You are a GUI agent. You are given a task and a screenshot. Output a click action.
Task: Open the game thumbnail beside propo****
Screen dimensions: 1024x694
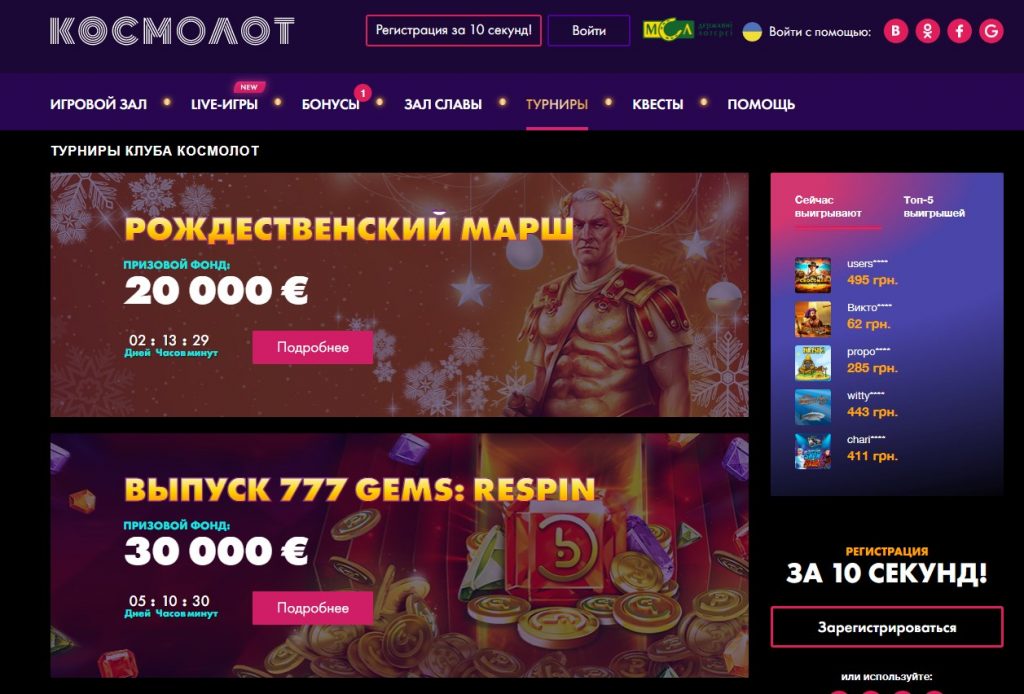812,363
